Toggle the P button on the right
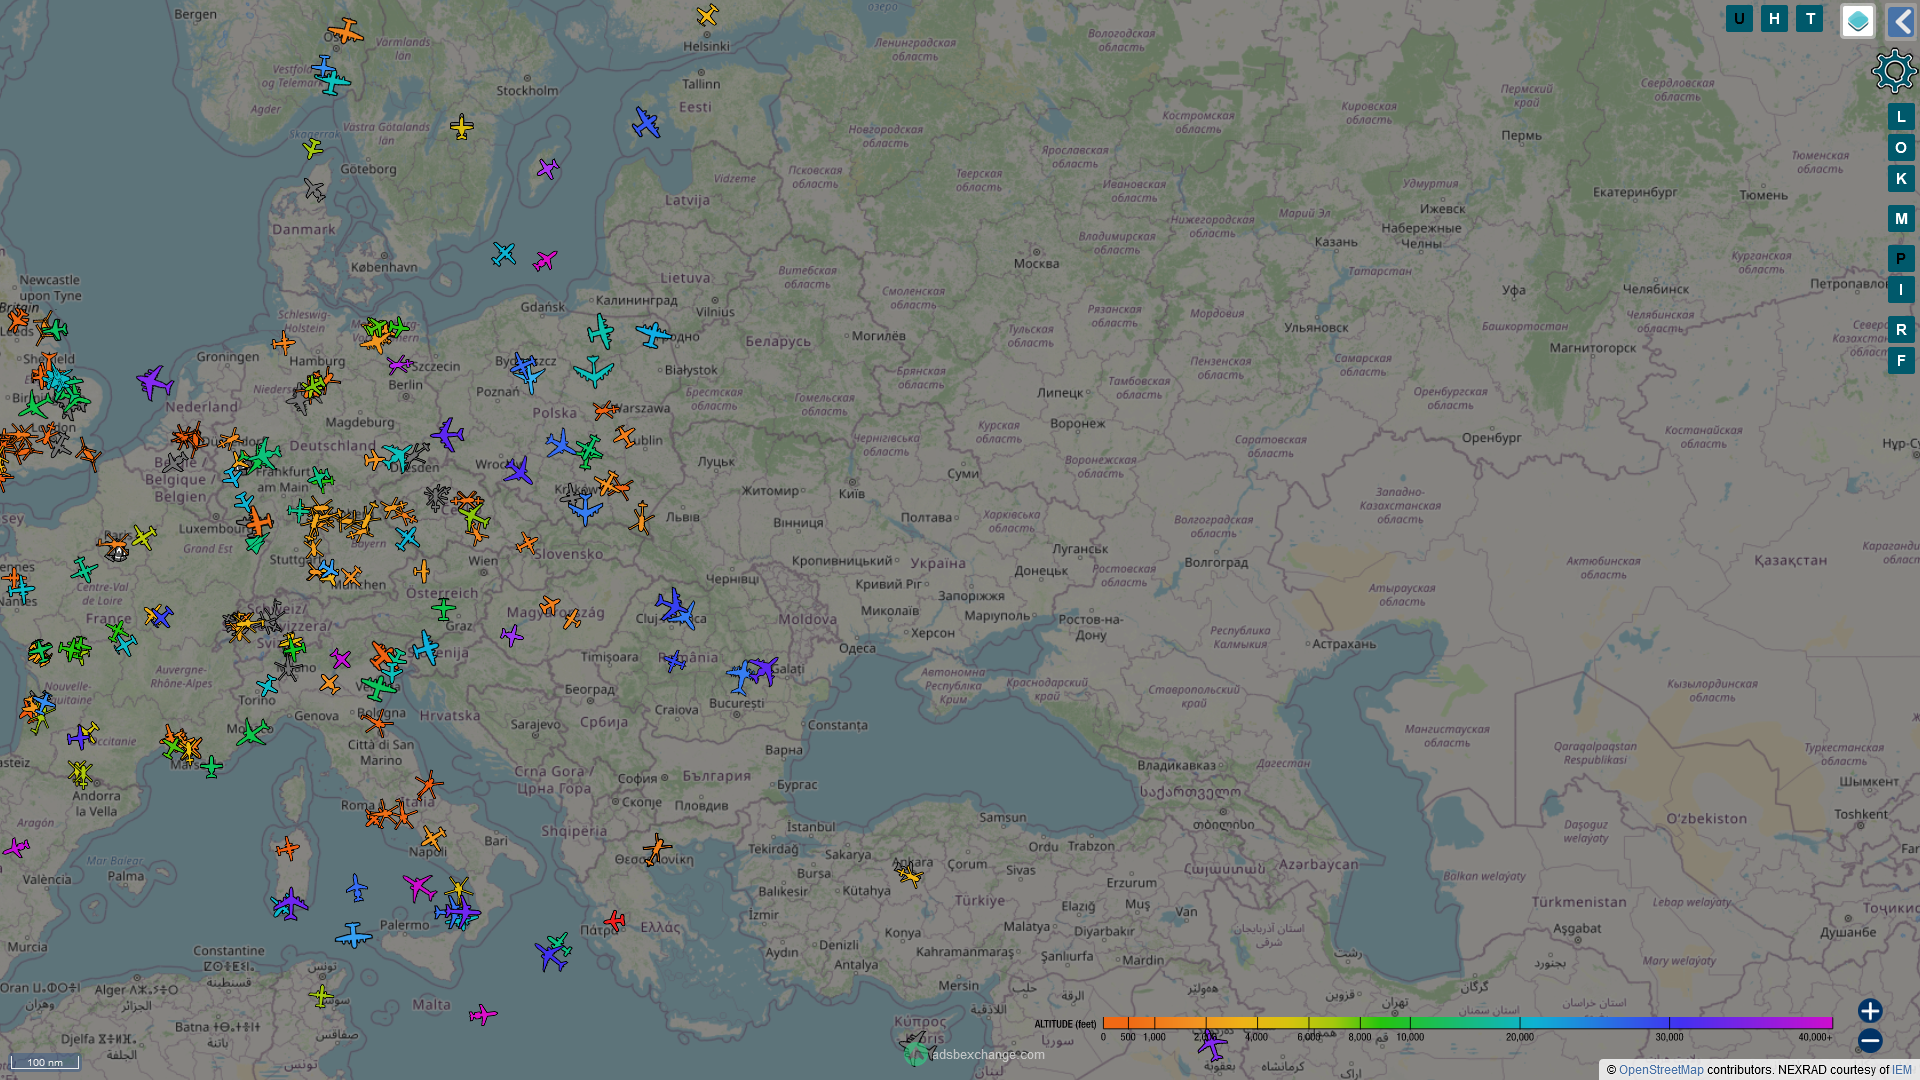 [x=1901, y=259]
